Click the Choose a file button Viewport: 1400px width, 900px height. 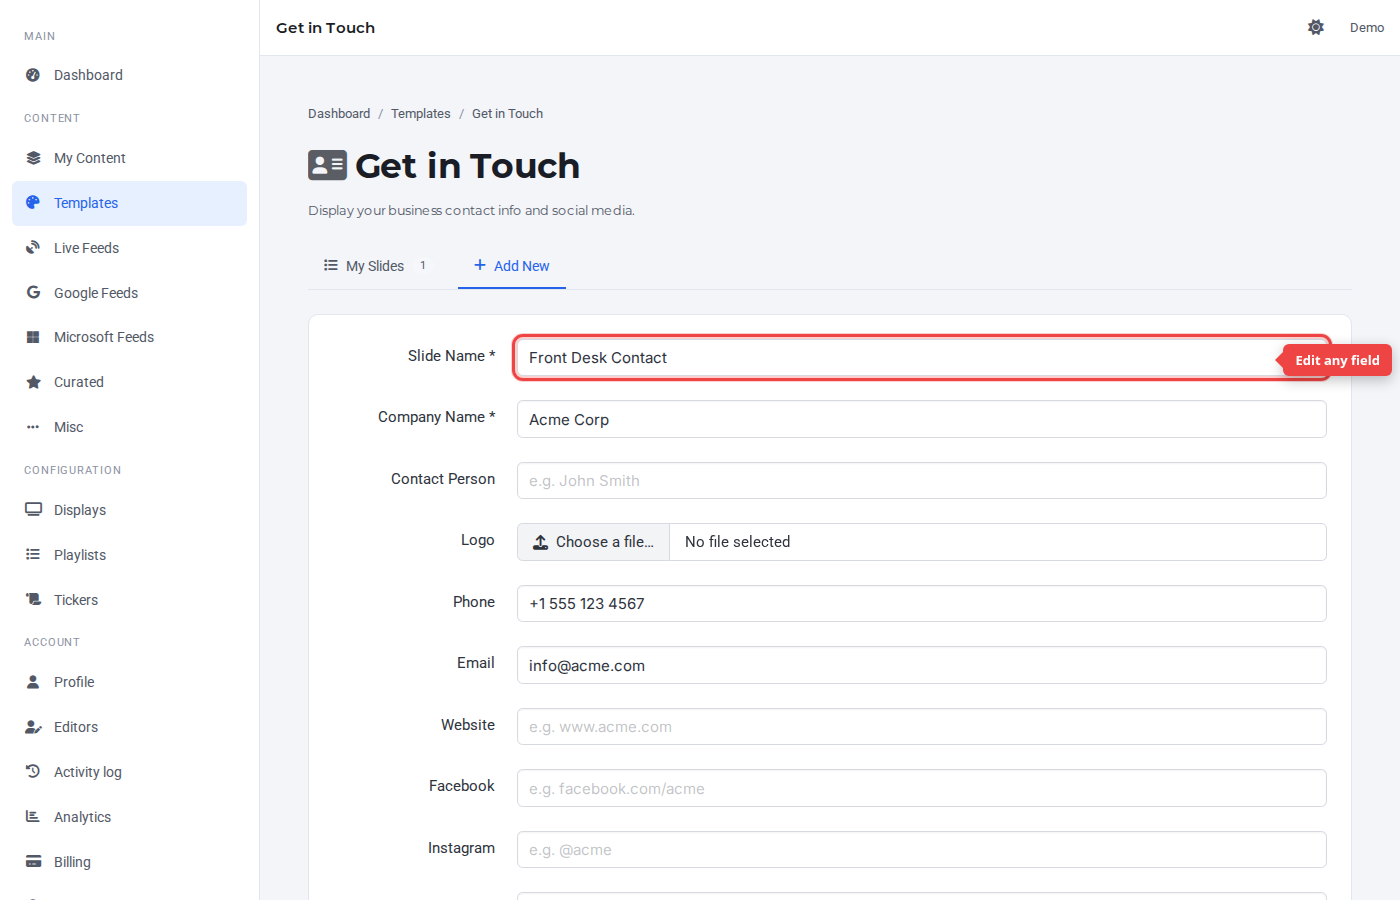click(x=593, y=542)
